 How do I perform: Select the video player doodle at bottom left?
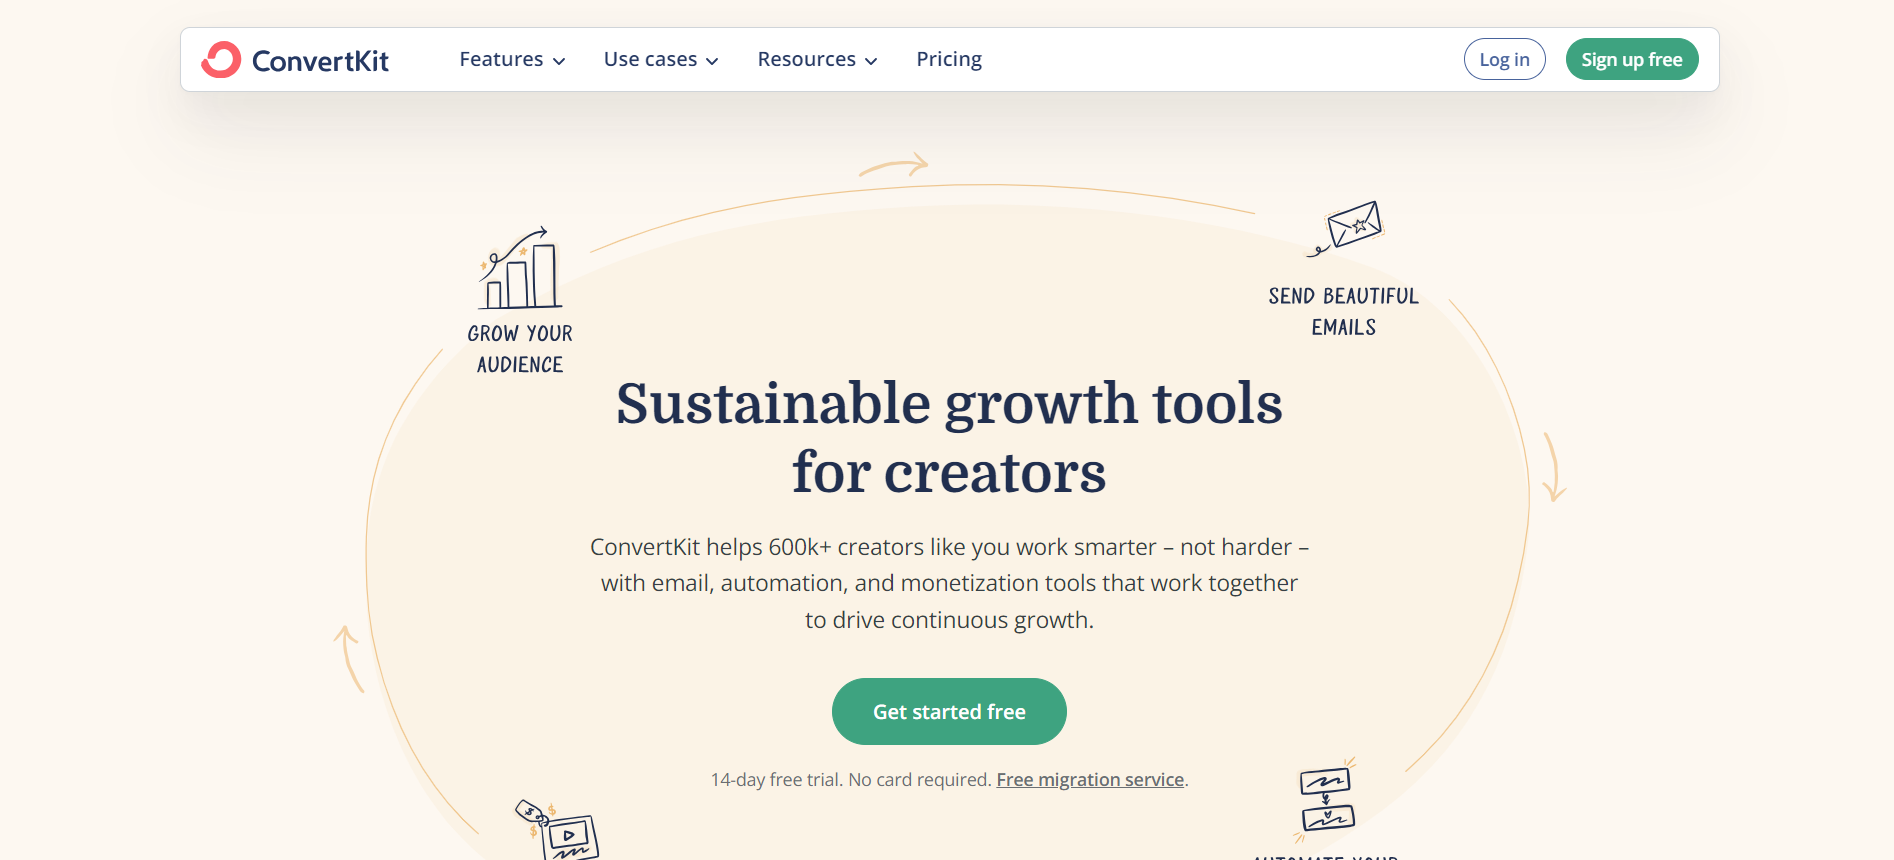[x=570, y=838]
